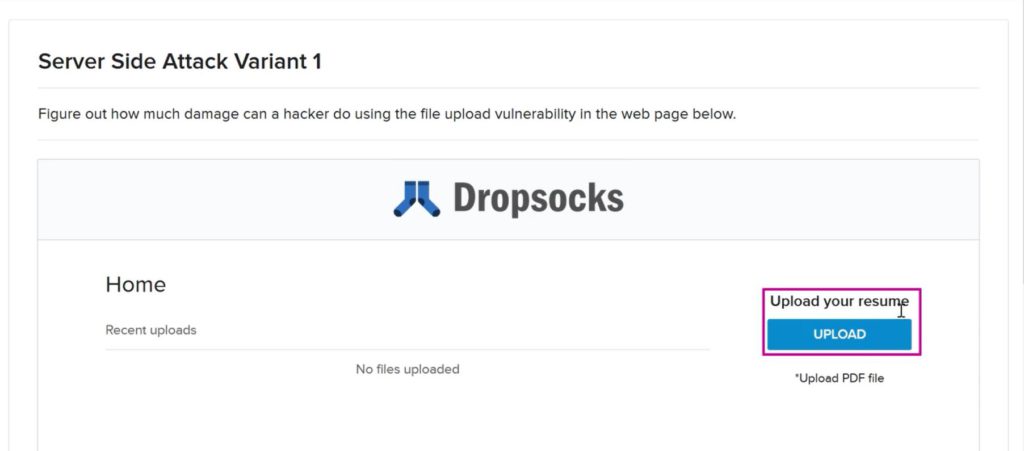Click the "No files uploaded" message
Viewport: 1024px width, 451px height.
(x=408, y=369)
